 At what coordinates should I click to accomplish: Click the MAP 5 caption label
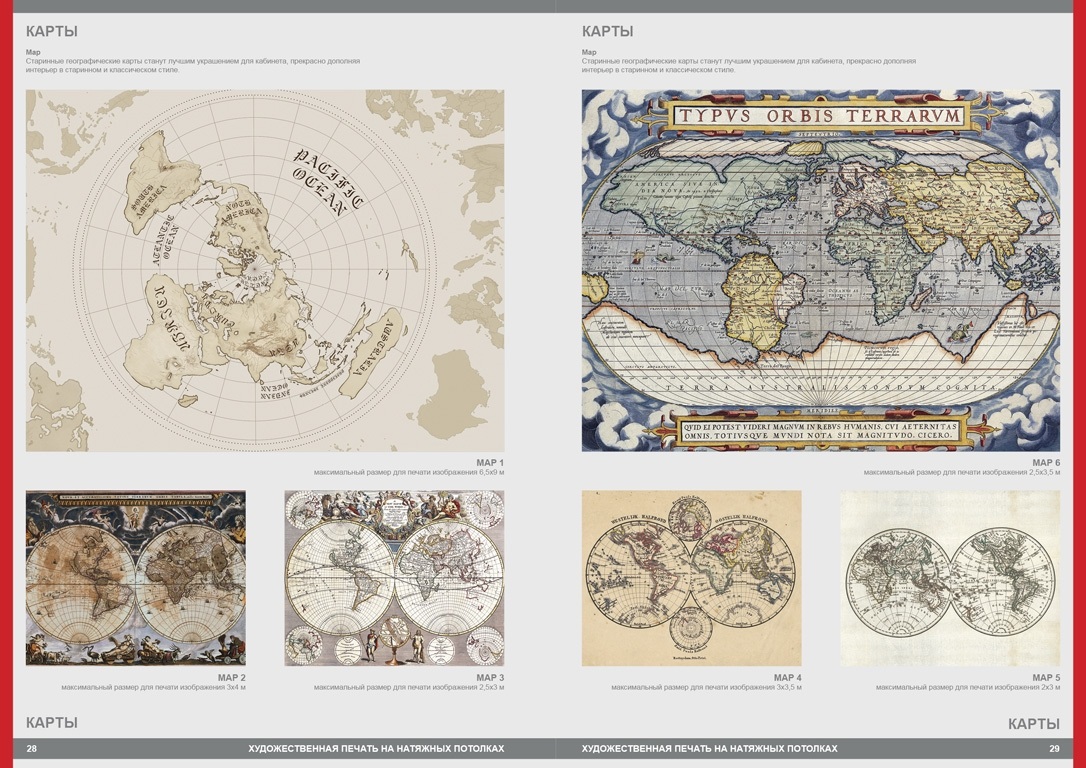click(1045, 678)
